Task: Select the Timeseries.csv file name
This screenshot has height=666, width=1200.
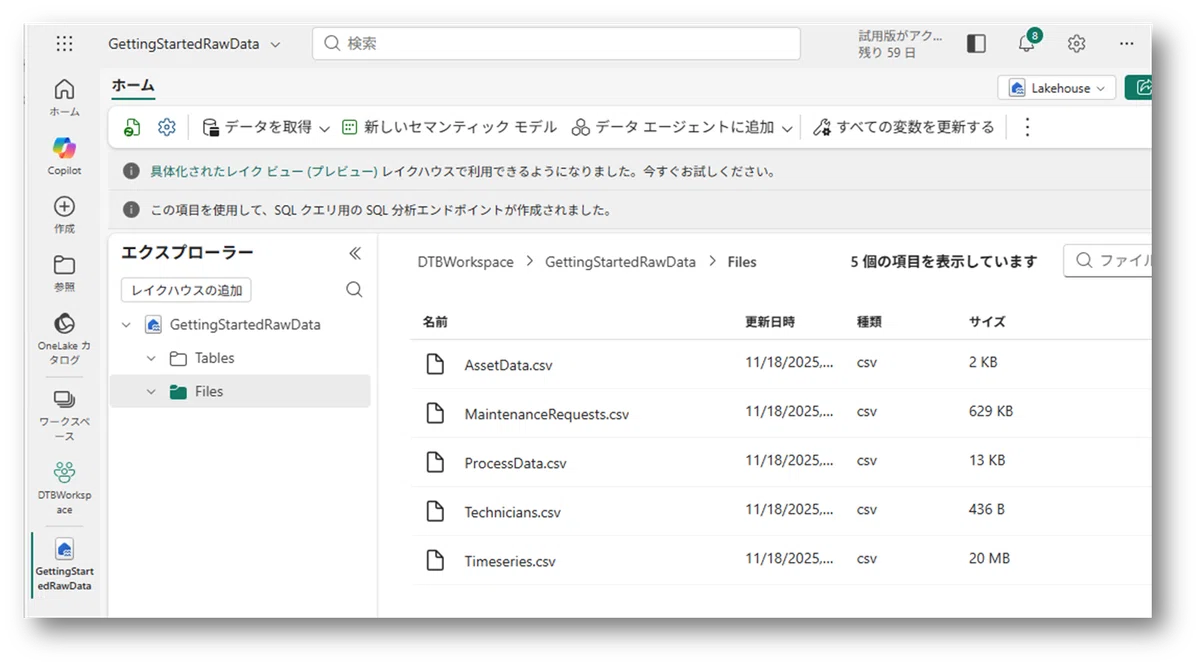Action: [x=510, y=561]
